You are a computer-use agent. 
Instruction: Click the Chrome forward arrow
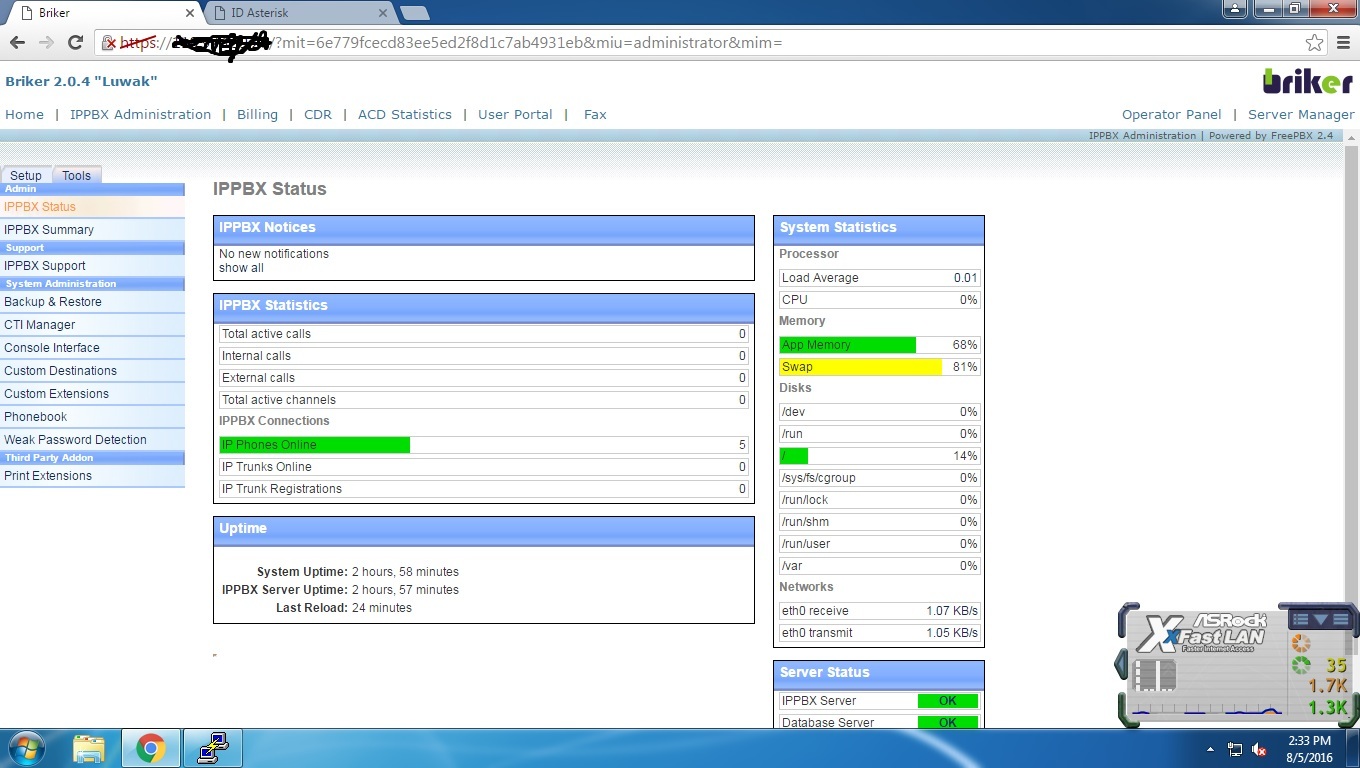(x=46, y=43)
